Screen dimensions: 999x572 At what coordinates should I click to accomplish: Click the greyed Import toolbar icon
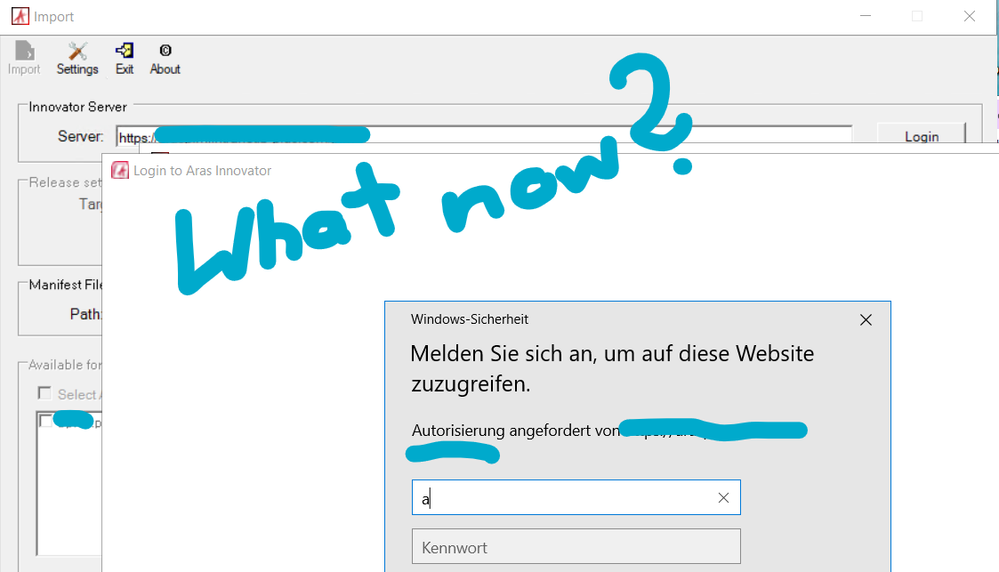point(24,58)
